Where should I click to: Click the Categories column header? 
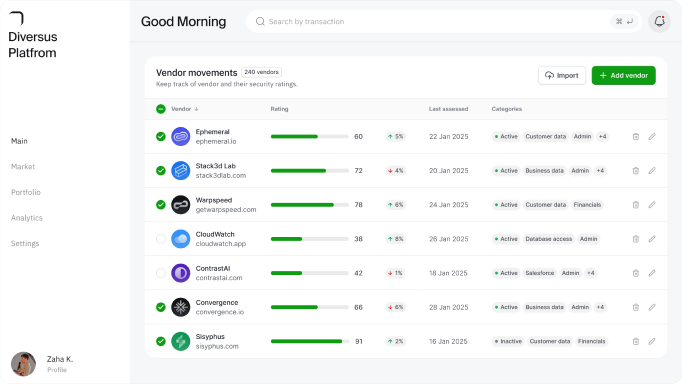pyautogui.click(x=507, y=109)
